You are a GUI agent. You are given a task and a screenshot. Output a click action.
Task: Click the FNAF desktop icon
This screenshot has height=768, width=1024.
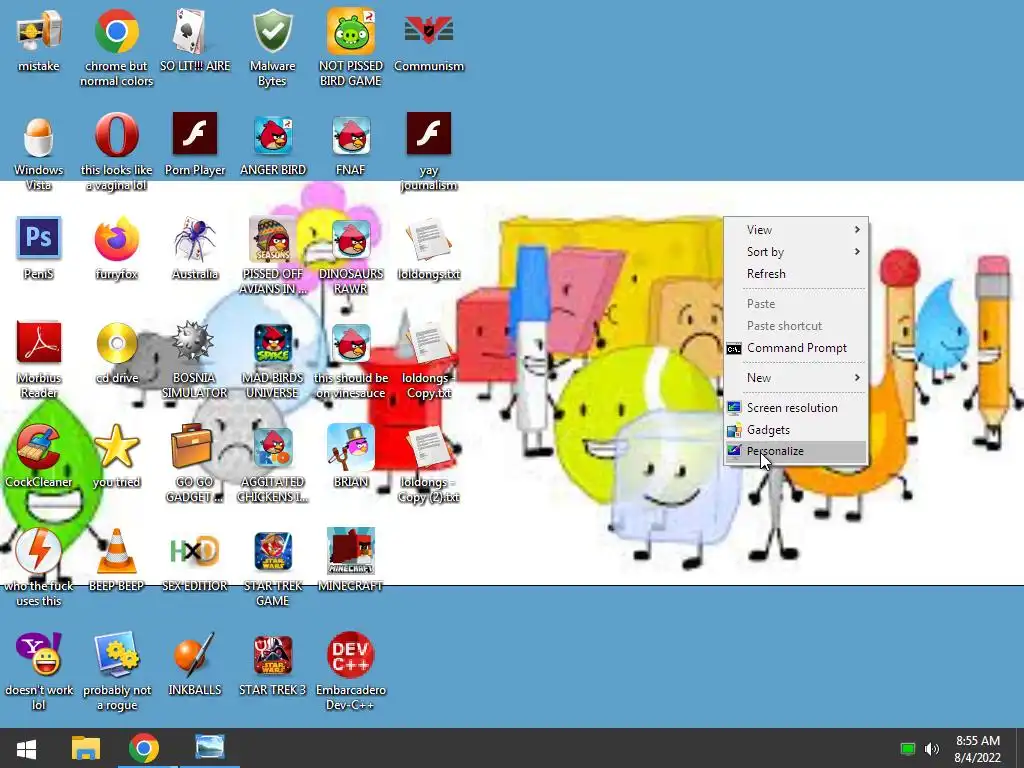click(351, 136)
